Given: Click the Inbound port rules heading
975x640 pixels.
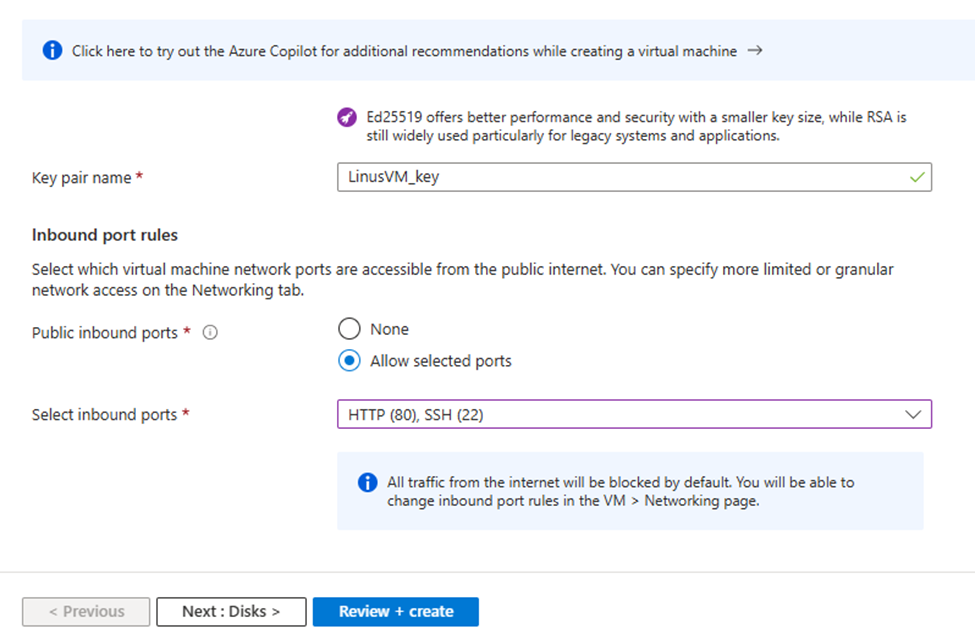Looking at the screenshot, I should 105,235.
